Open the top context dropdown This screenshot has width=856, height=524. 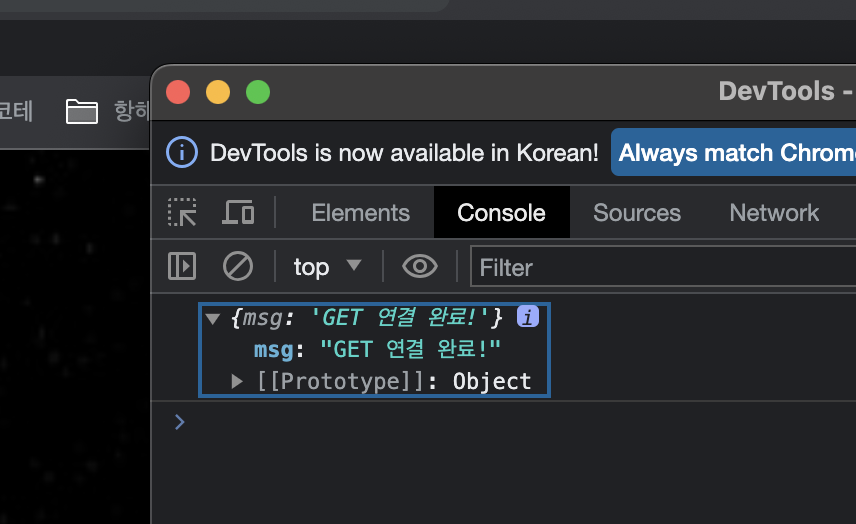point(328,267)
